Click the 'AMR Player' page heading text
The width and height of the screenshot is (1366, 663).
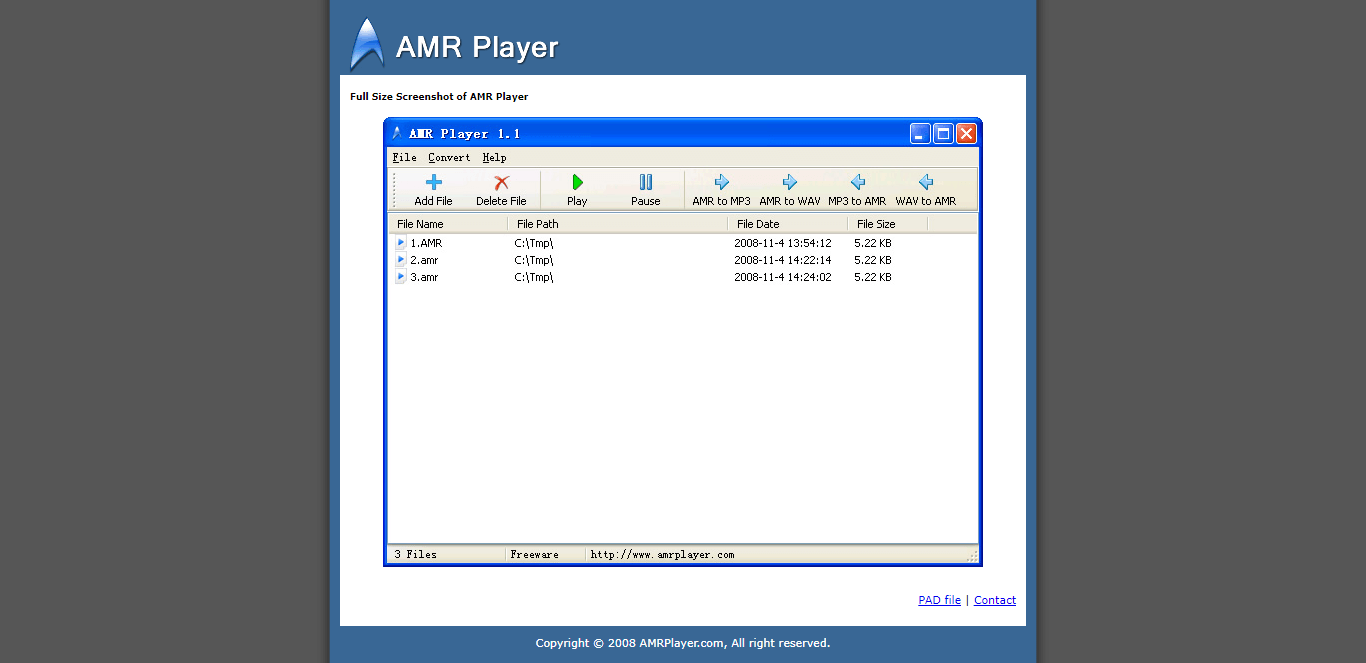(x=477, y=47)
